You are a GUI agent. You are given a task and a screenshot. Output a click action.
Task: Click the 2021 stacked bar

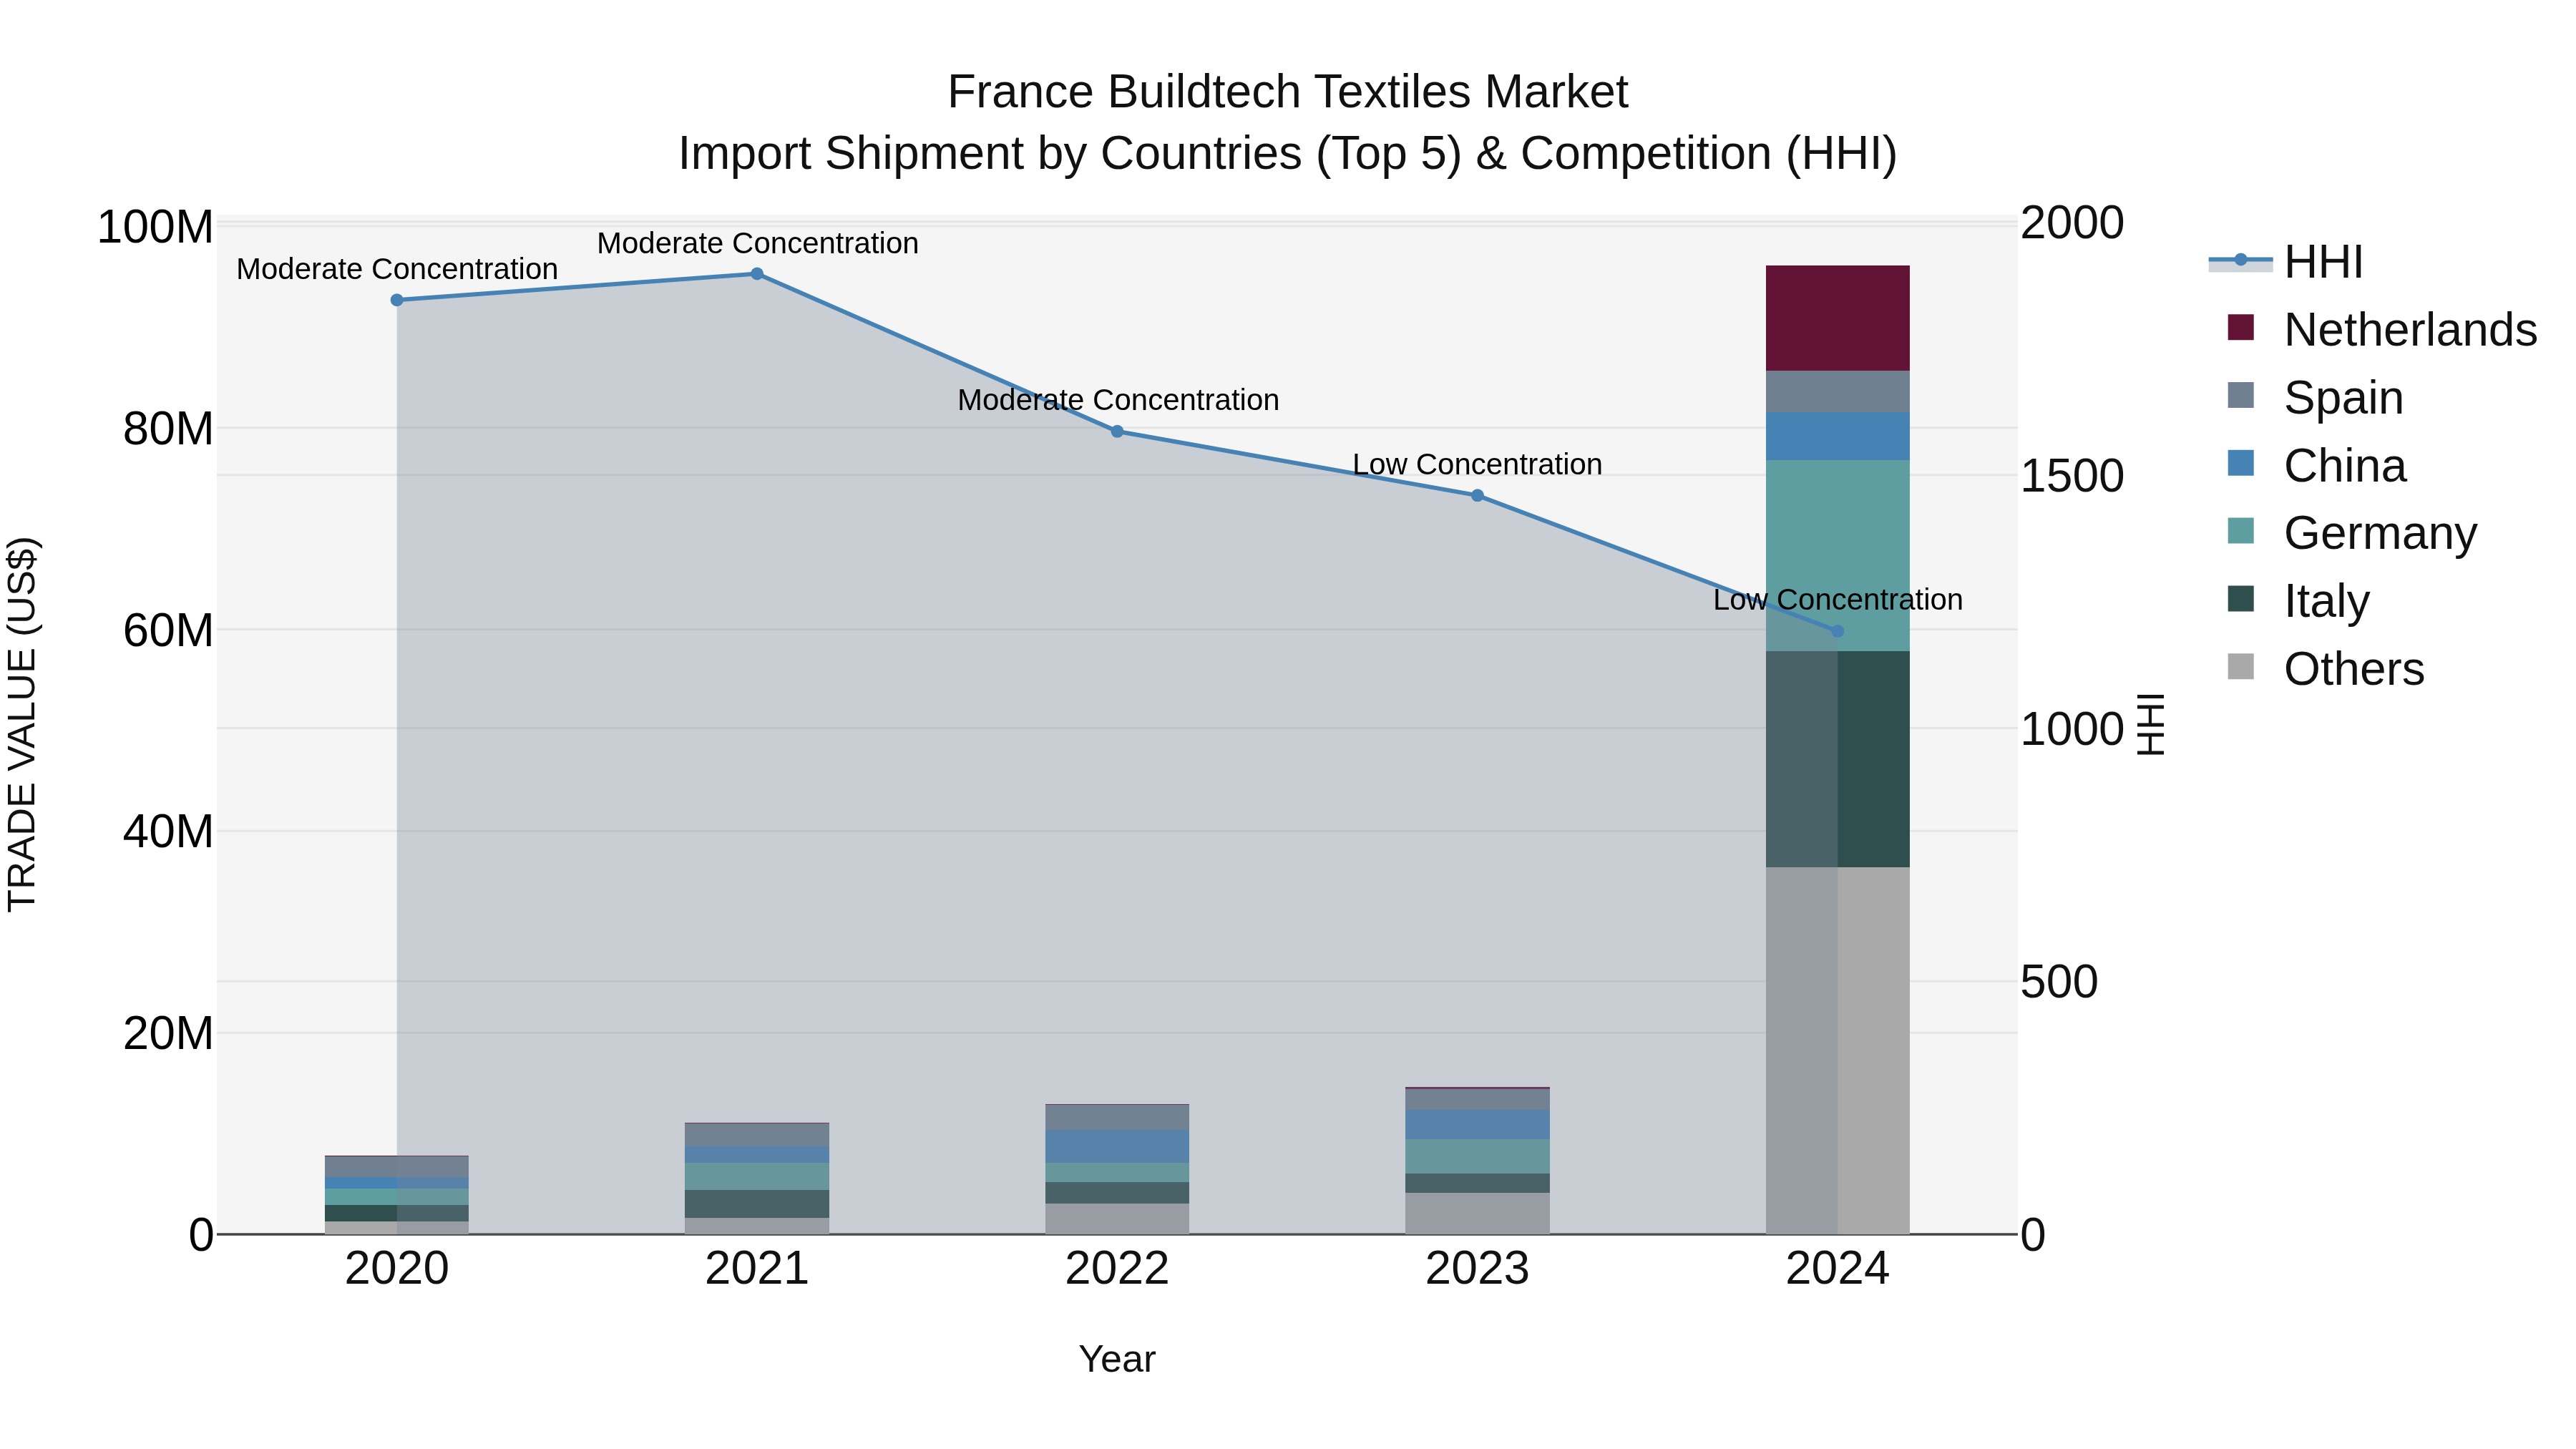pyautogui.click(x=757, y=1178)
